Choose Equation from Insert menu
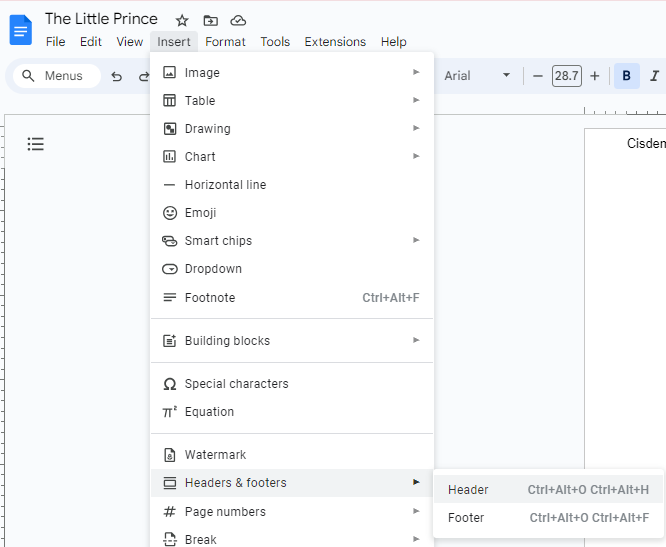Image resolution: width=666 pixels, height=547 pixels. tap(292, 412)
